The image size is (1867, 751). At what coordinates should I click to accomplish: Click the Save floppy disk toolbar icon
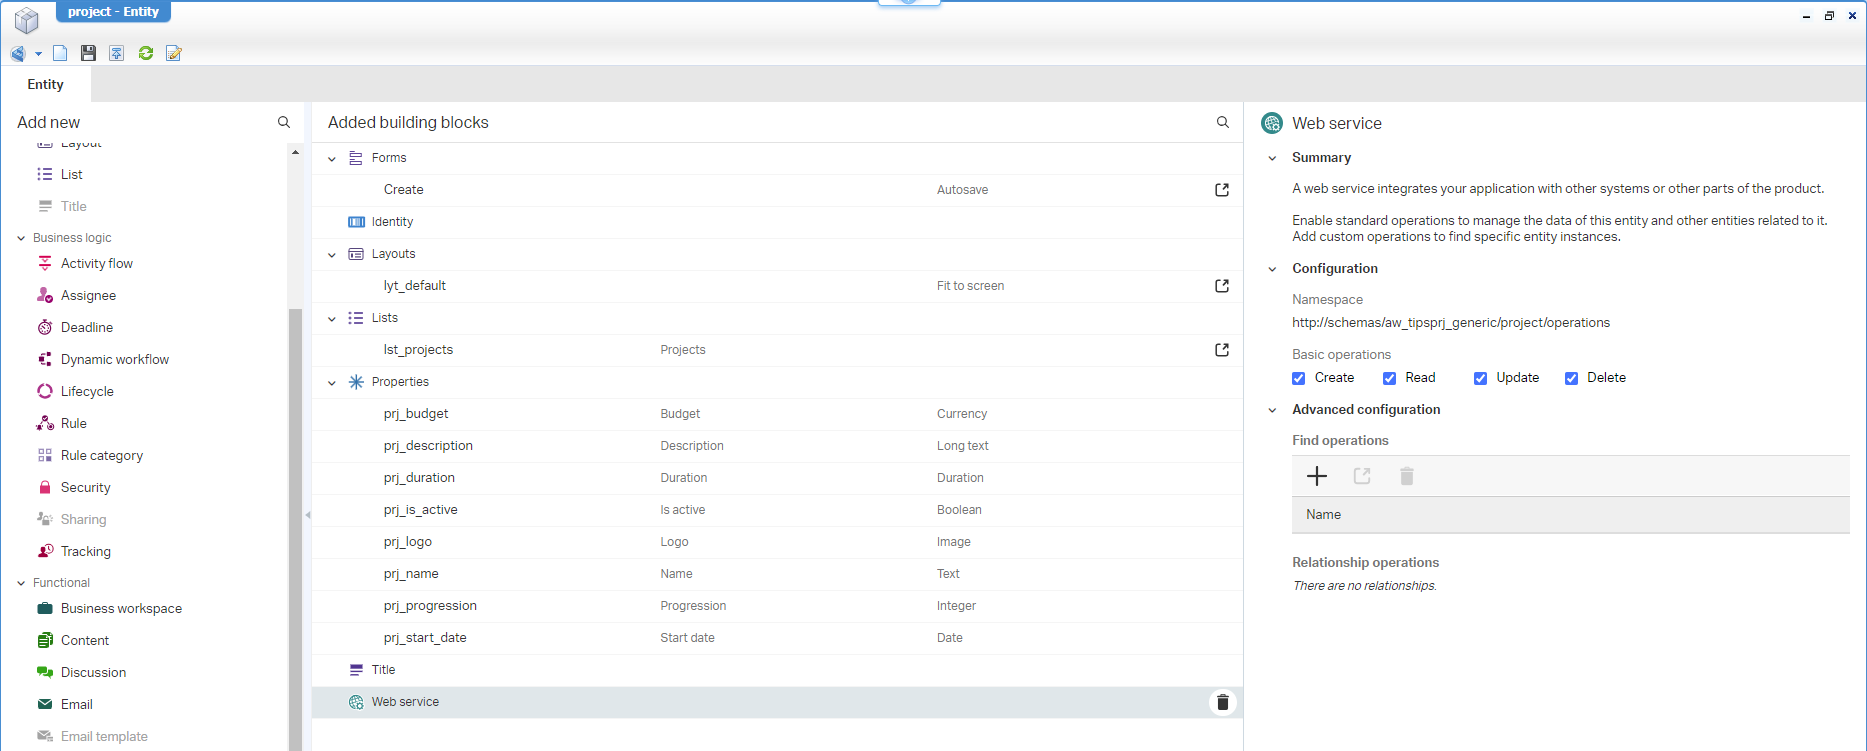[x=88, y=53]
